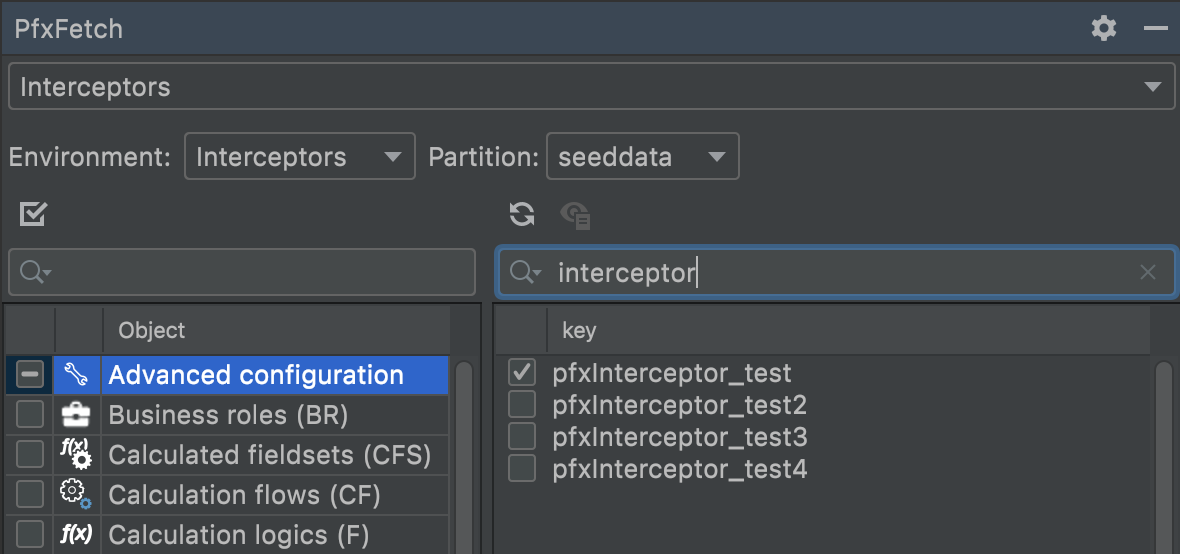
Task: Click the select all checkmark icon
Action: 33,214
